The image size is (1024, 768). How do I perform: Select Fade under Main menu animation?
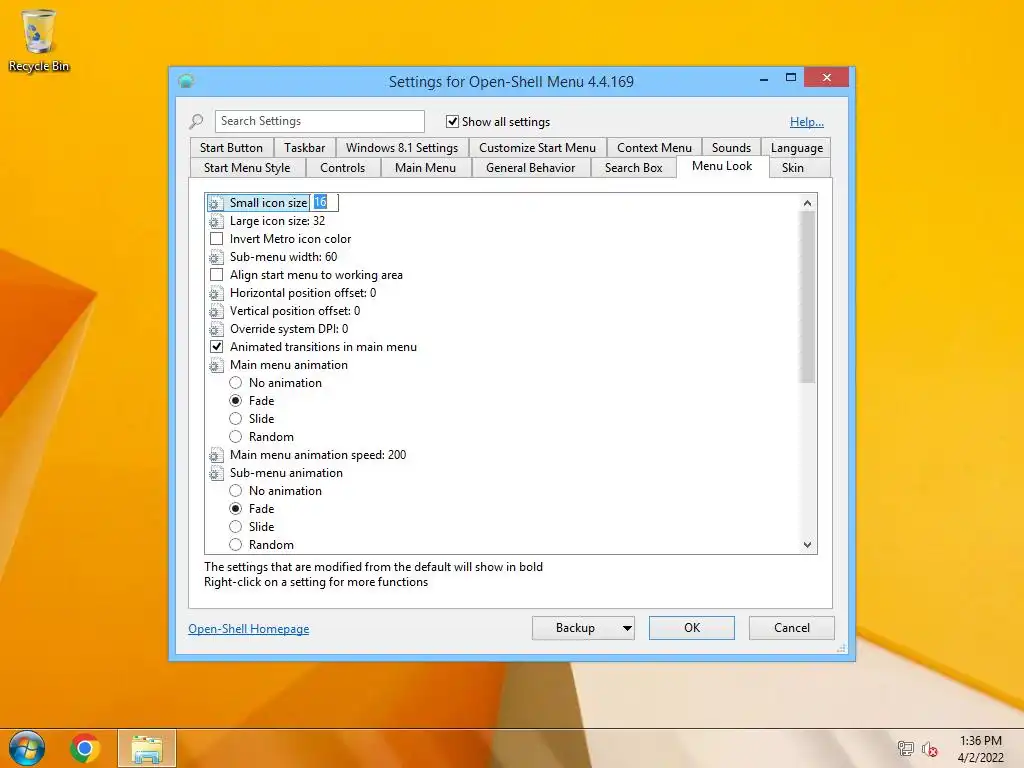236,401
